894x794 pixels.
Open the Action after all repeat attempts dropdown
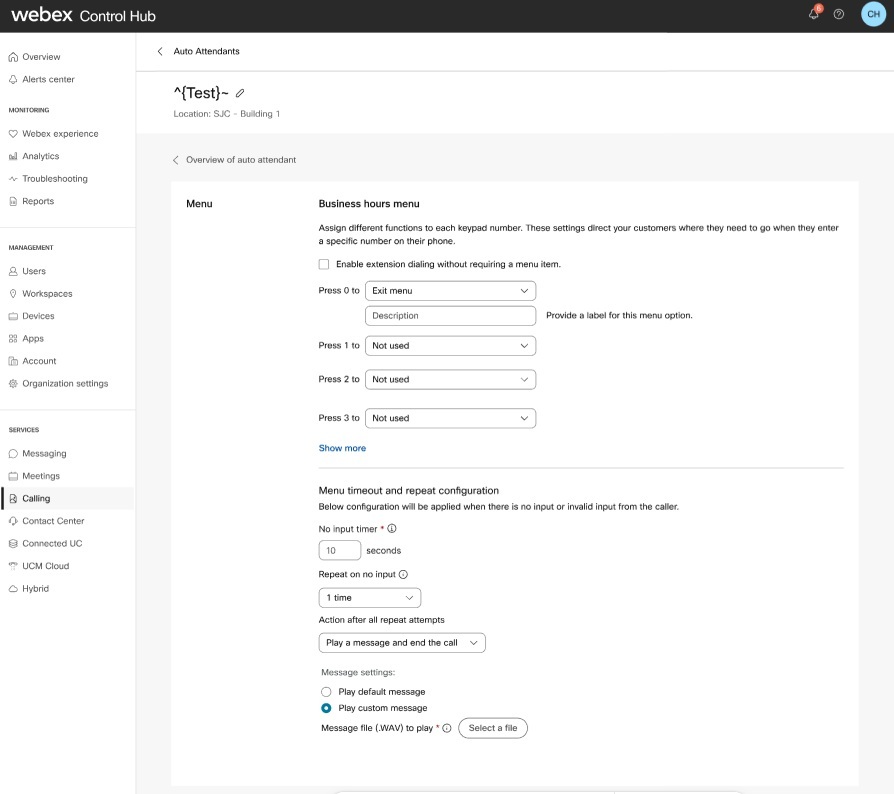coord(402,642)
